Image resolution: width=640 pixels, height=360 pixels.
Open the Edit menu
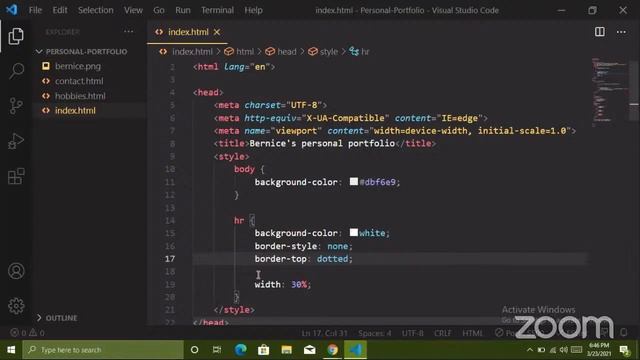(x=60, y=10)
